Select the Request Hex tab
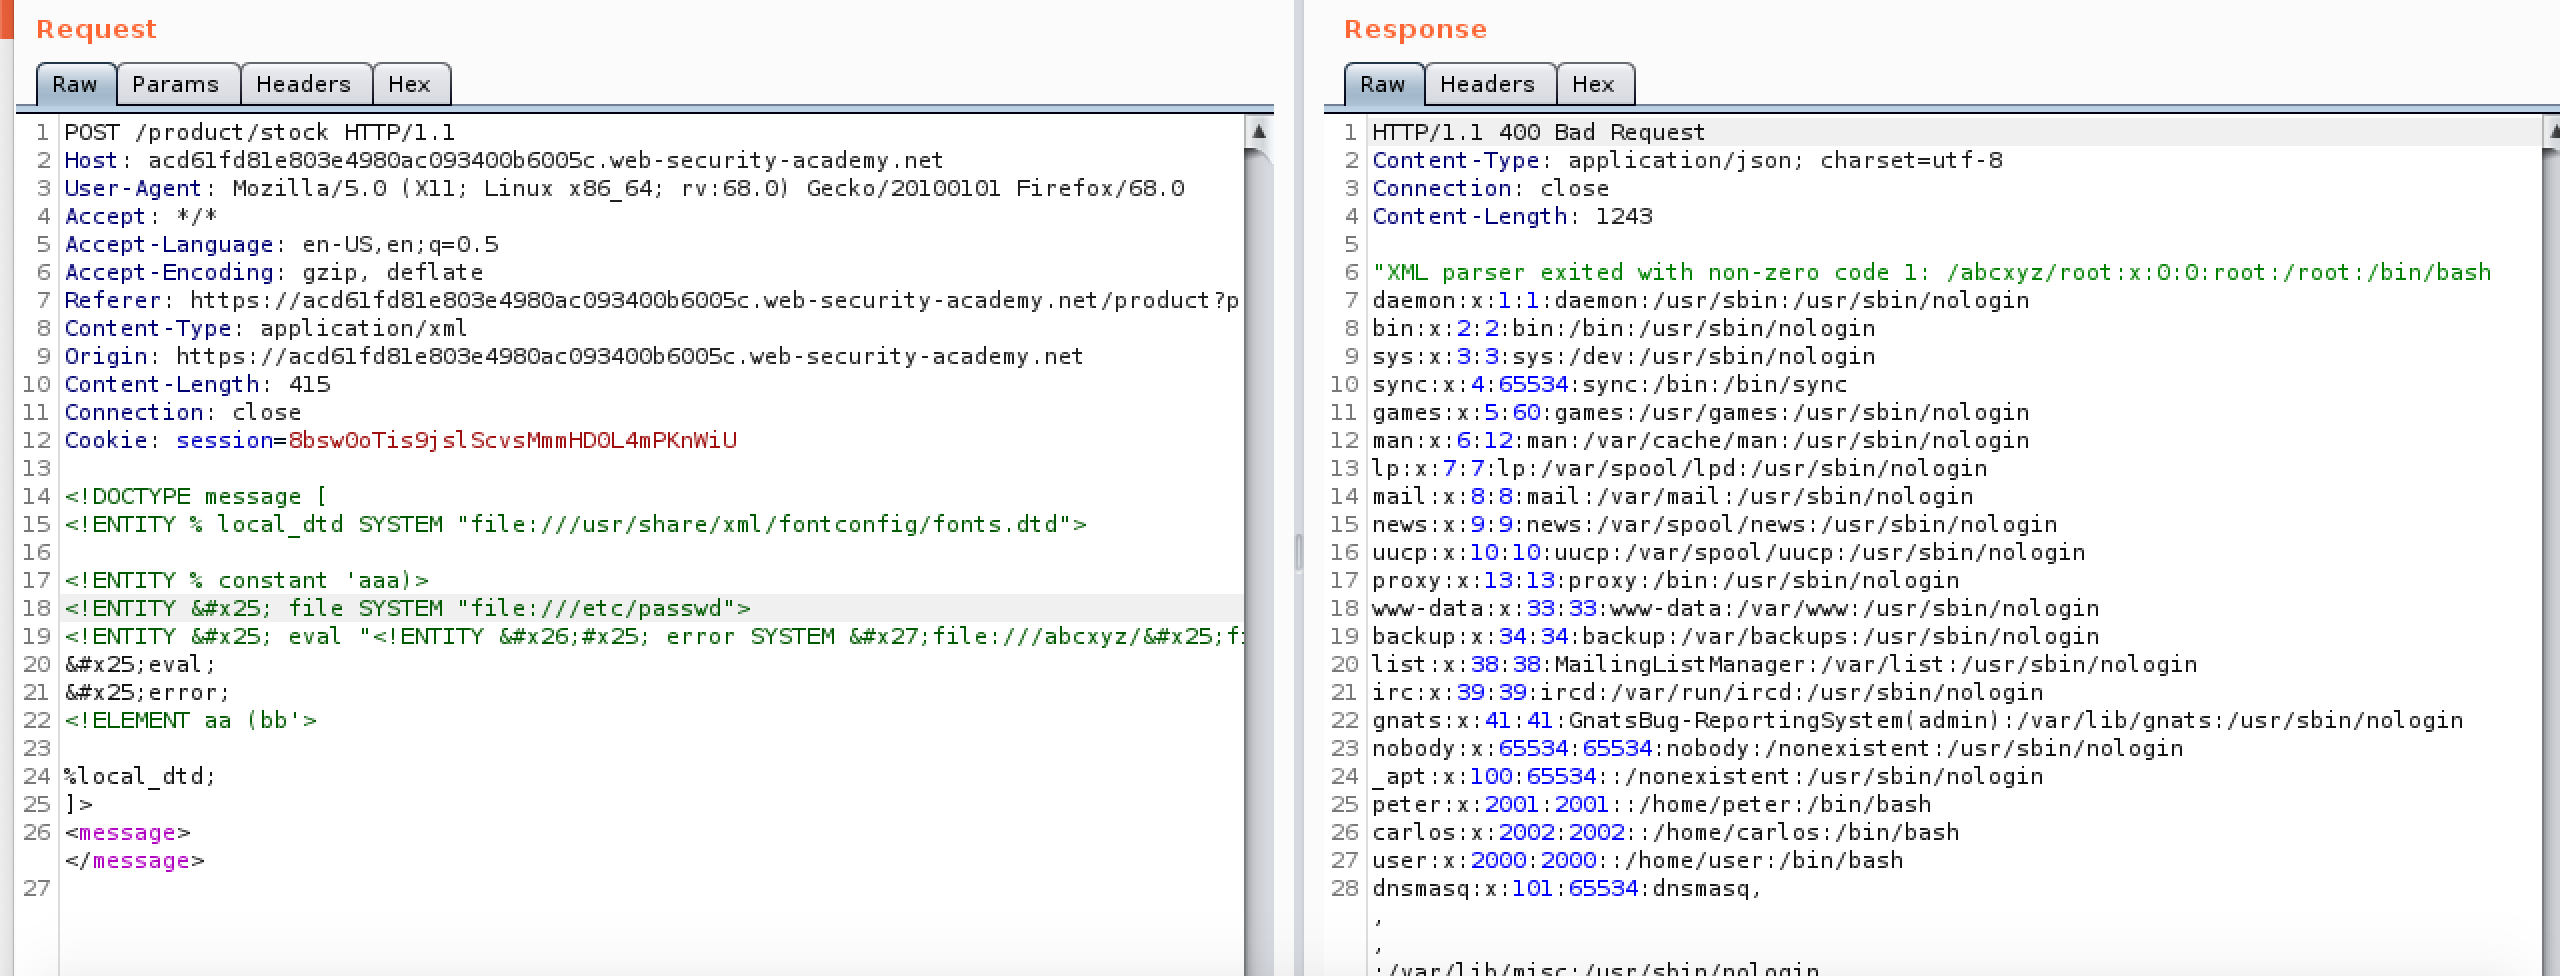The height and width of the screenshot is (976, 2560). click(410, 84)
